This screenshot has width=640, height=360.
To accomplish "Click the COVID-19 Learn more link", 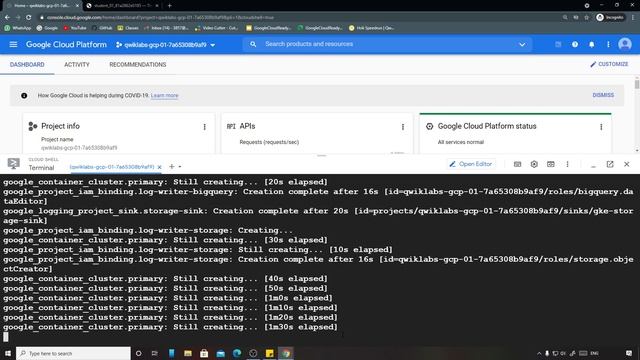I will pos(164,96).
